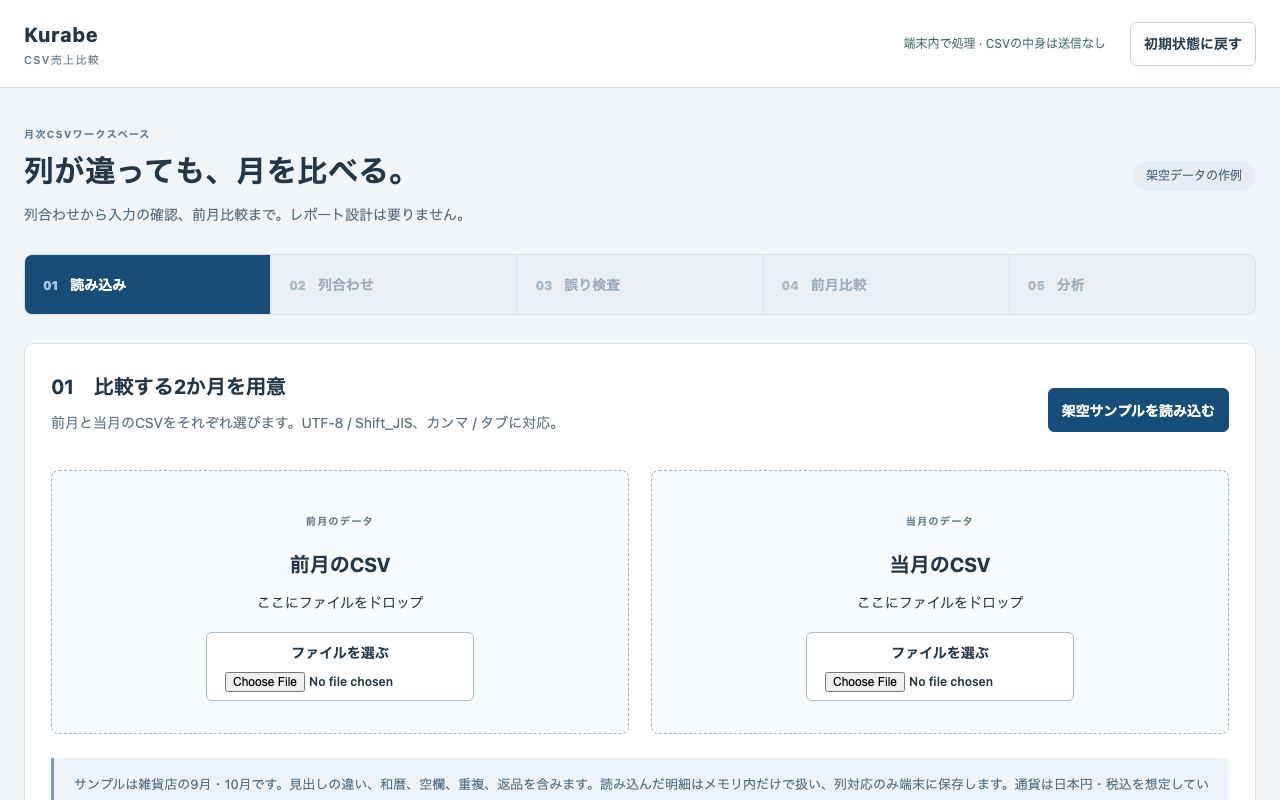Choose File for 前月のCSV
The height and width of the screenshot is (800, 1280).
(265, 682)
